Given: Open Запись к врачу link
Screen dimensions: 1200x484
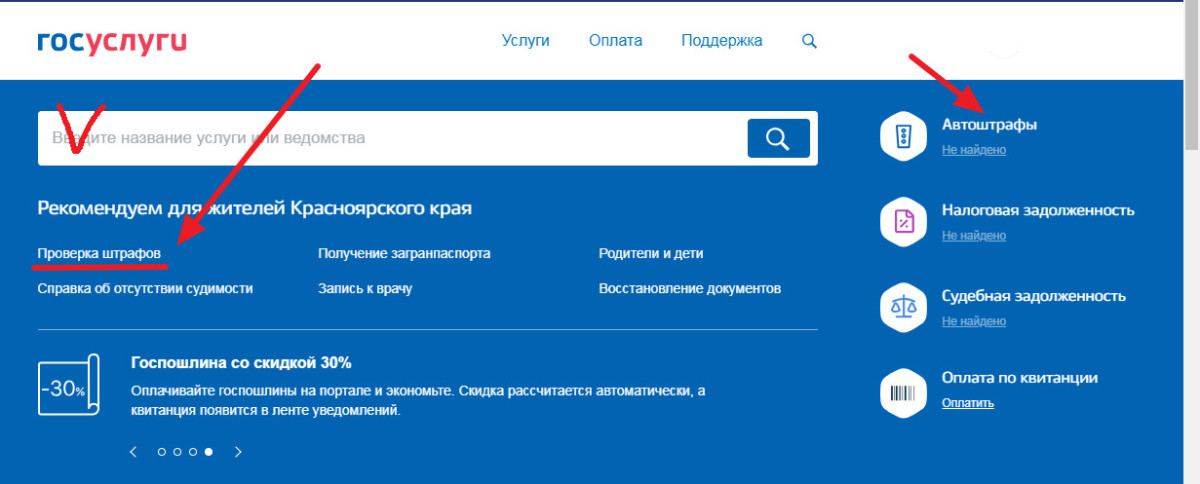Looking at the screenshot, I should point(365,288).
